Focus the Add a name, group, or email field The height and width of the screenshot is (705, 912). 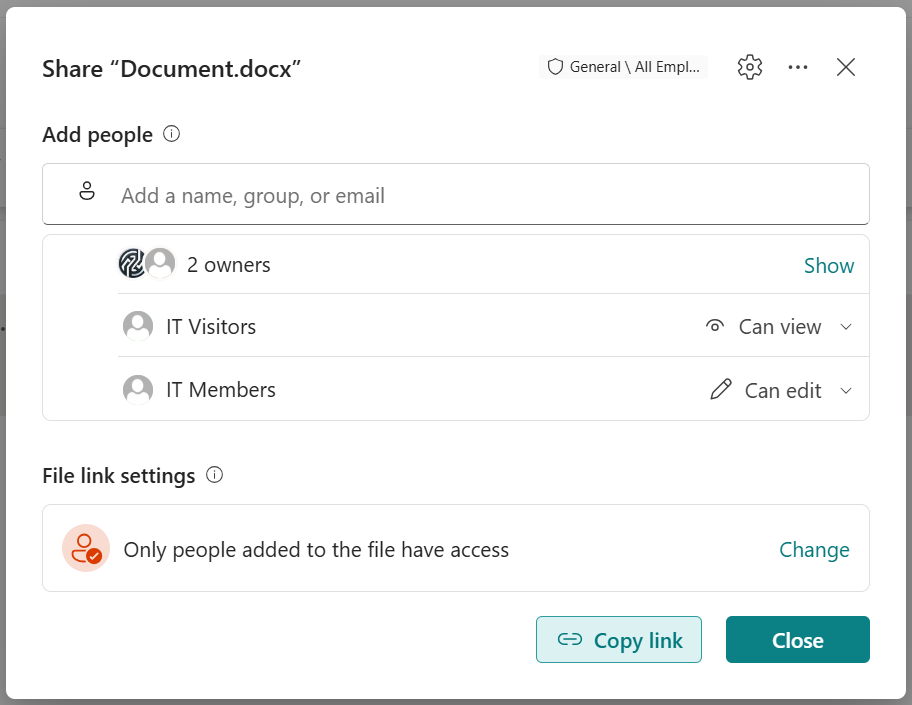[456, 194]
